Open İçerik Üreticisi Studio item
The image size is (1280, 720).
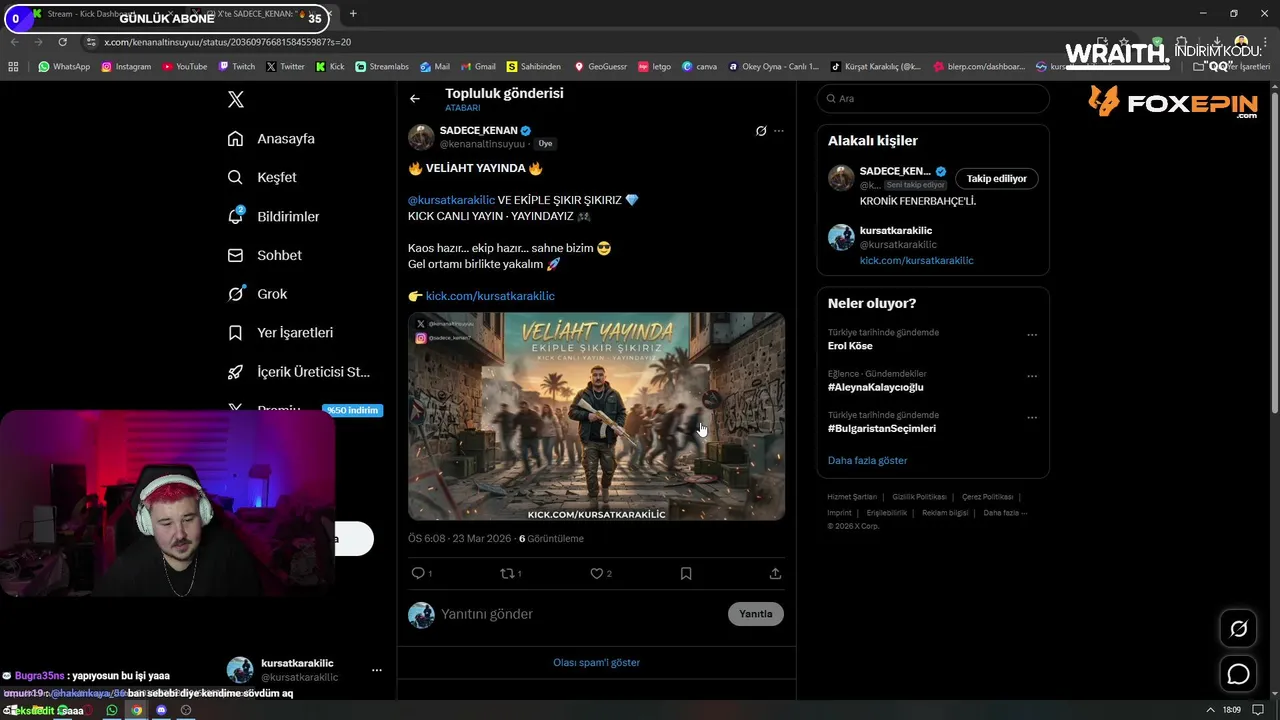tap(298, 372)
